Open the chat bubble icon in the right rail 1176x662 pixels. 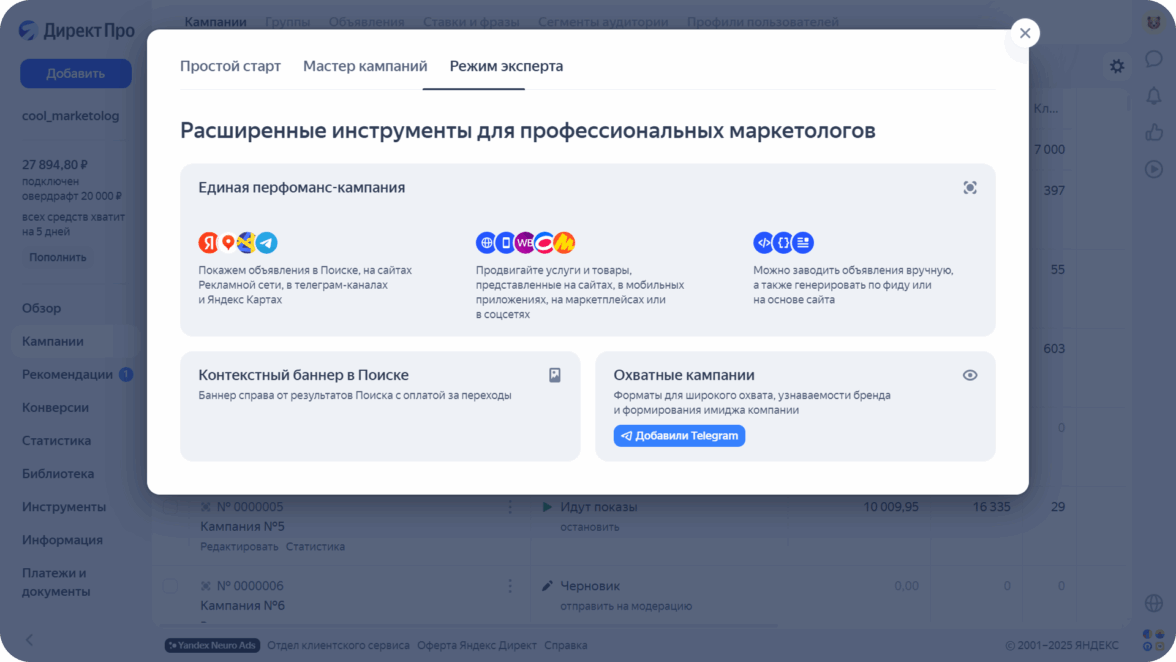(x=1154, y=58)
